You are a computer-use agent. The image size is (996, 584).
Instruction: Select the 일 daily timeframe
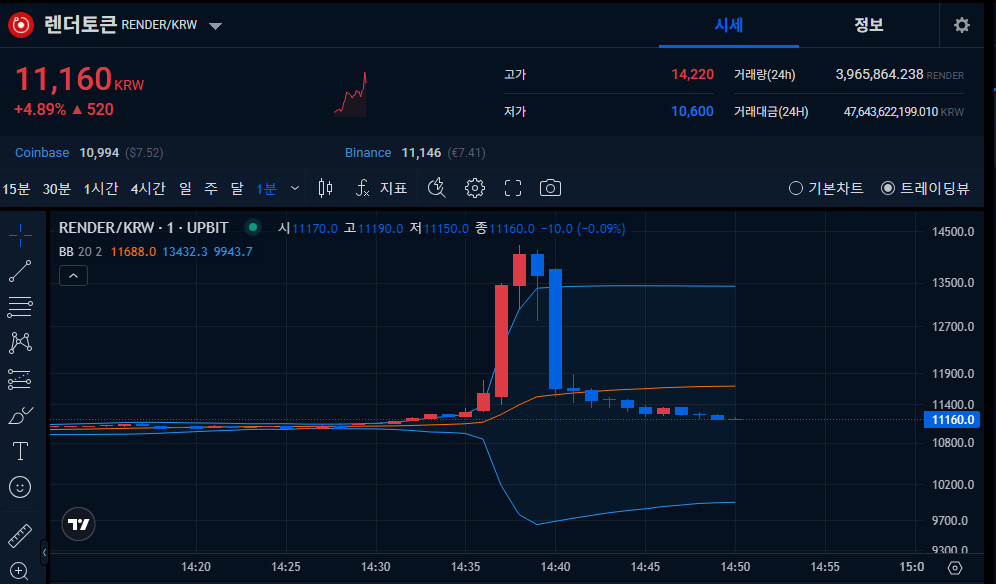(x=185, y=188)
